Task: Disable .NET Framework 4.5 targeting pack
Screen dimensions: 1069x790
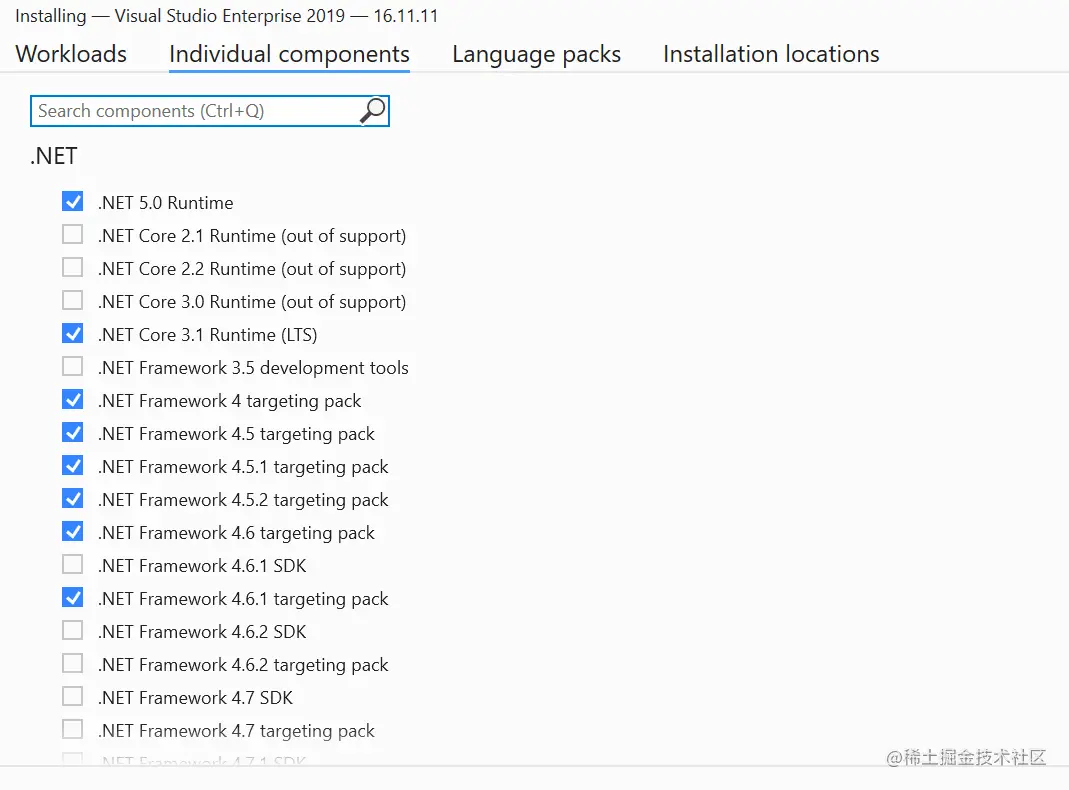Action: click(72, 432)
